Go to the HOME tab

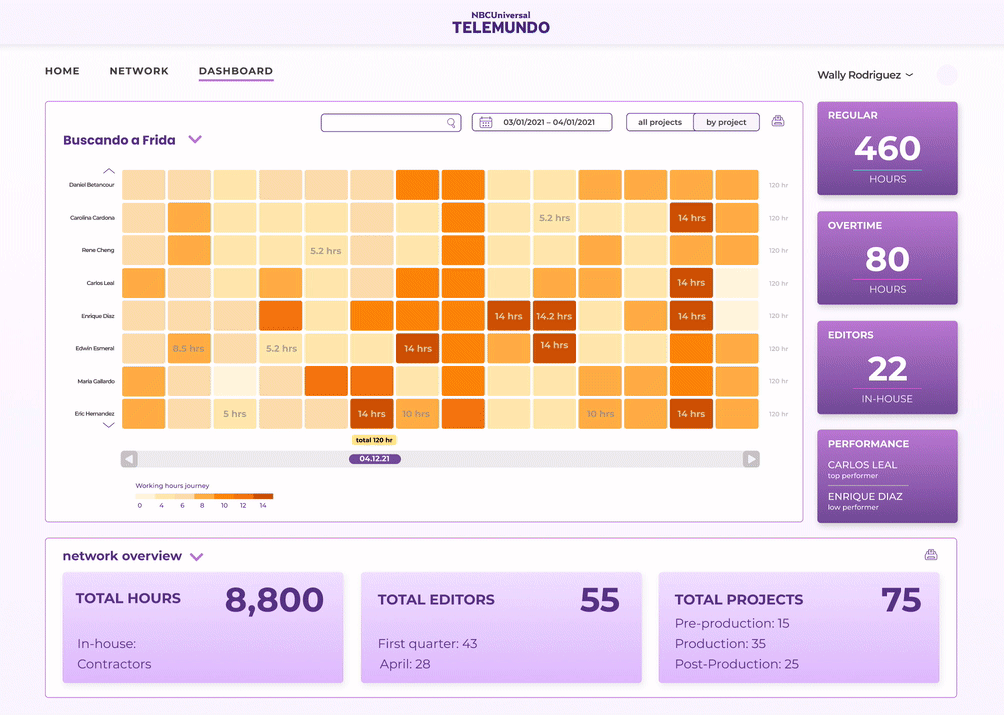coord(62,71)
